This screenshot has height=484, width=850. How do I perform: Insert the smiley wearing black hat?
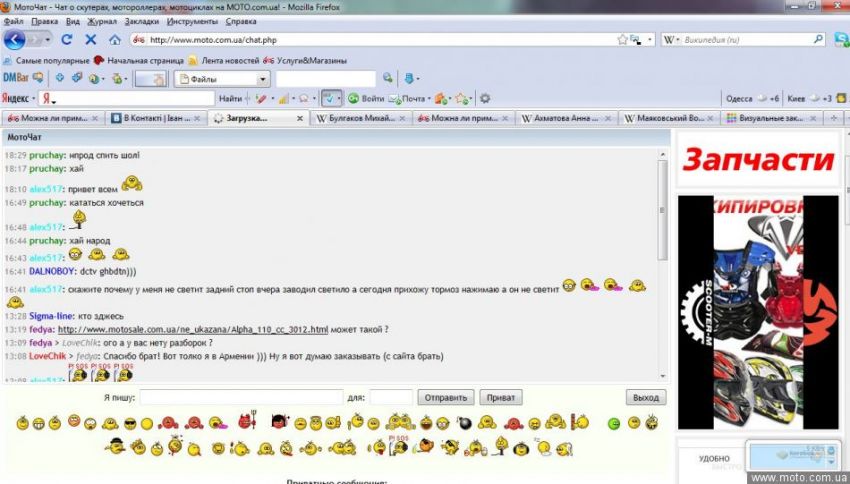(x=114, y=446)
